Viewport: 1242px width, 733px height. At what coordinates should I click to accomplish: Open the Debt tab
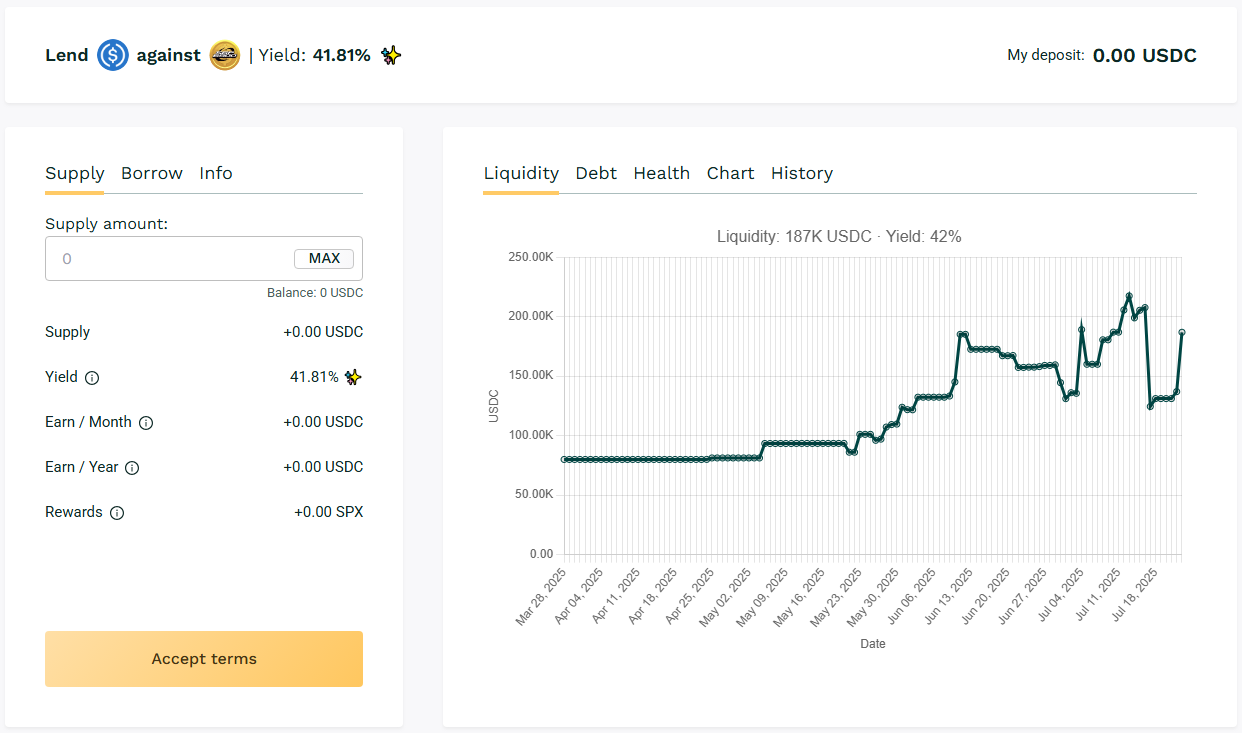point(596,173)
